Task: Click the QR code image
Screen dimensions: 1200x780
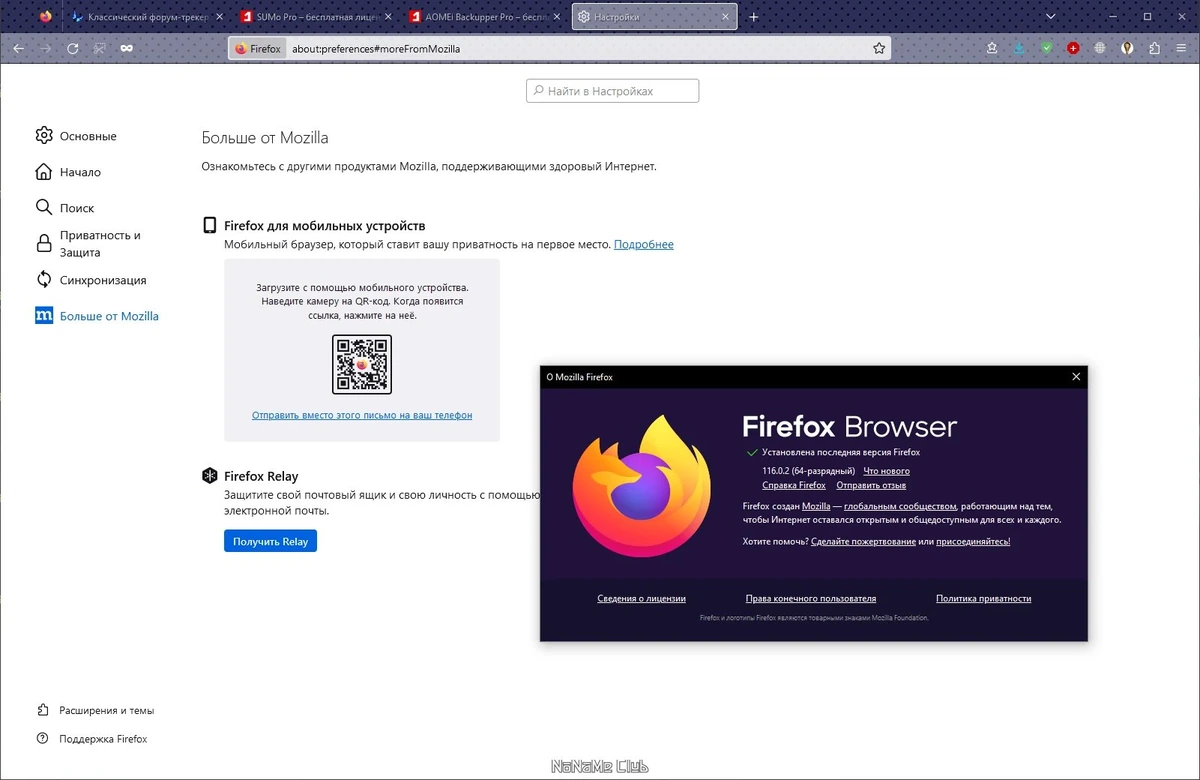Action: pos(362,365)
